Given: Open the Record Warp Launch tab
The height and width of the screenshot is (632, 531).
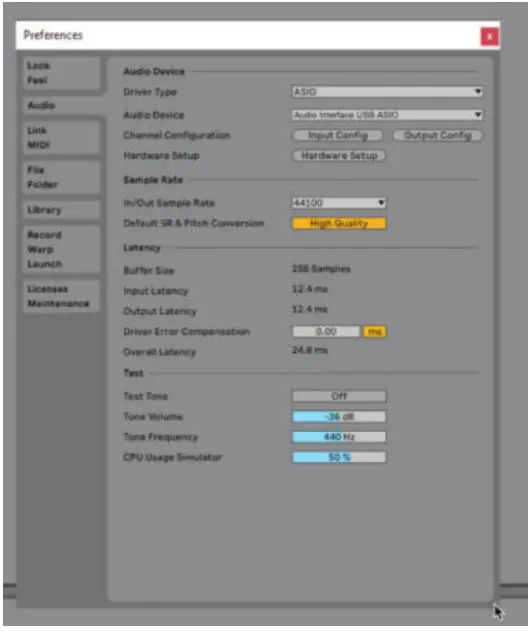Looking at the screenshot, I should pyautogui.click(x=62, y=249).
